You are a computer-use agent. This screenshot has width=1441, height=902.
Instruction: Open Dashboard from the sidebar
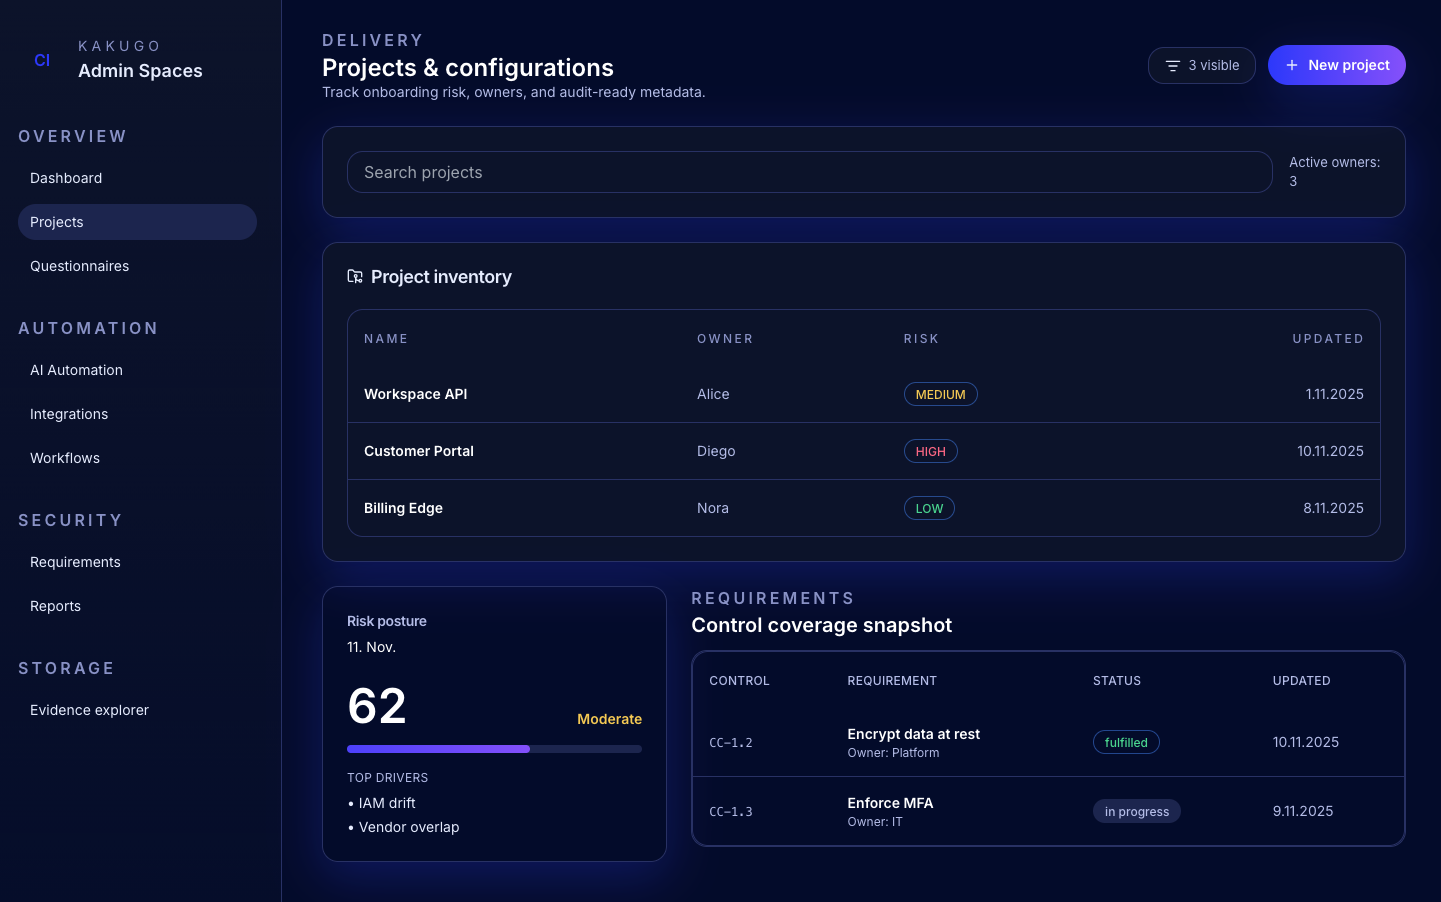(66, 178)
